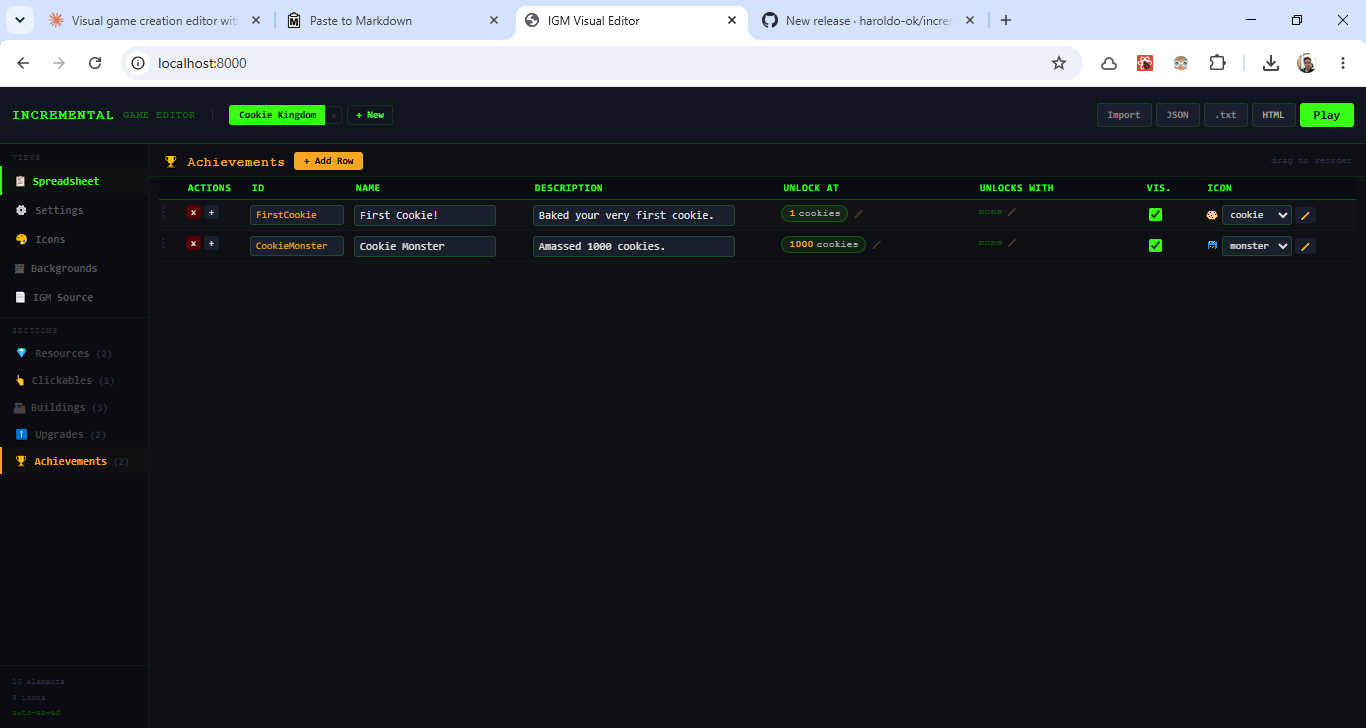Go to the Buildings section

(x=74, y=407)
